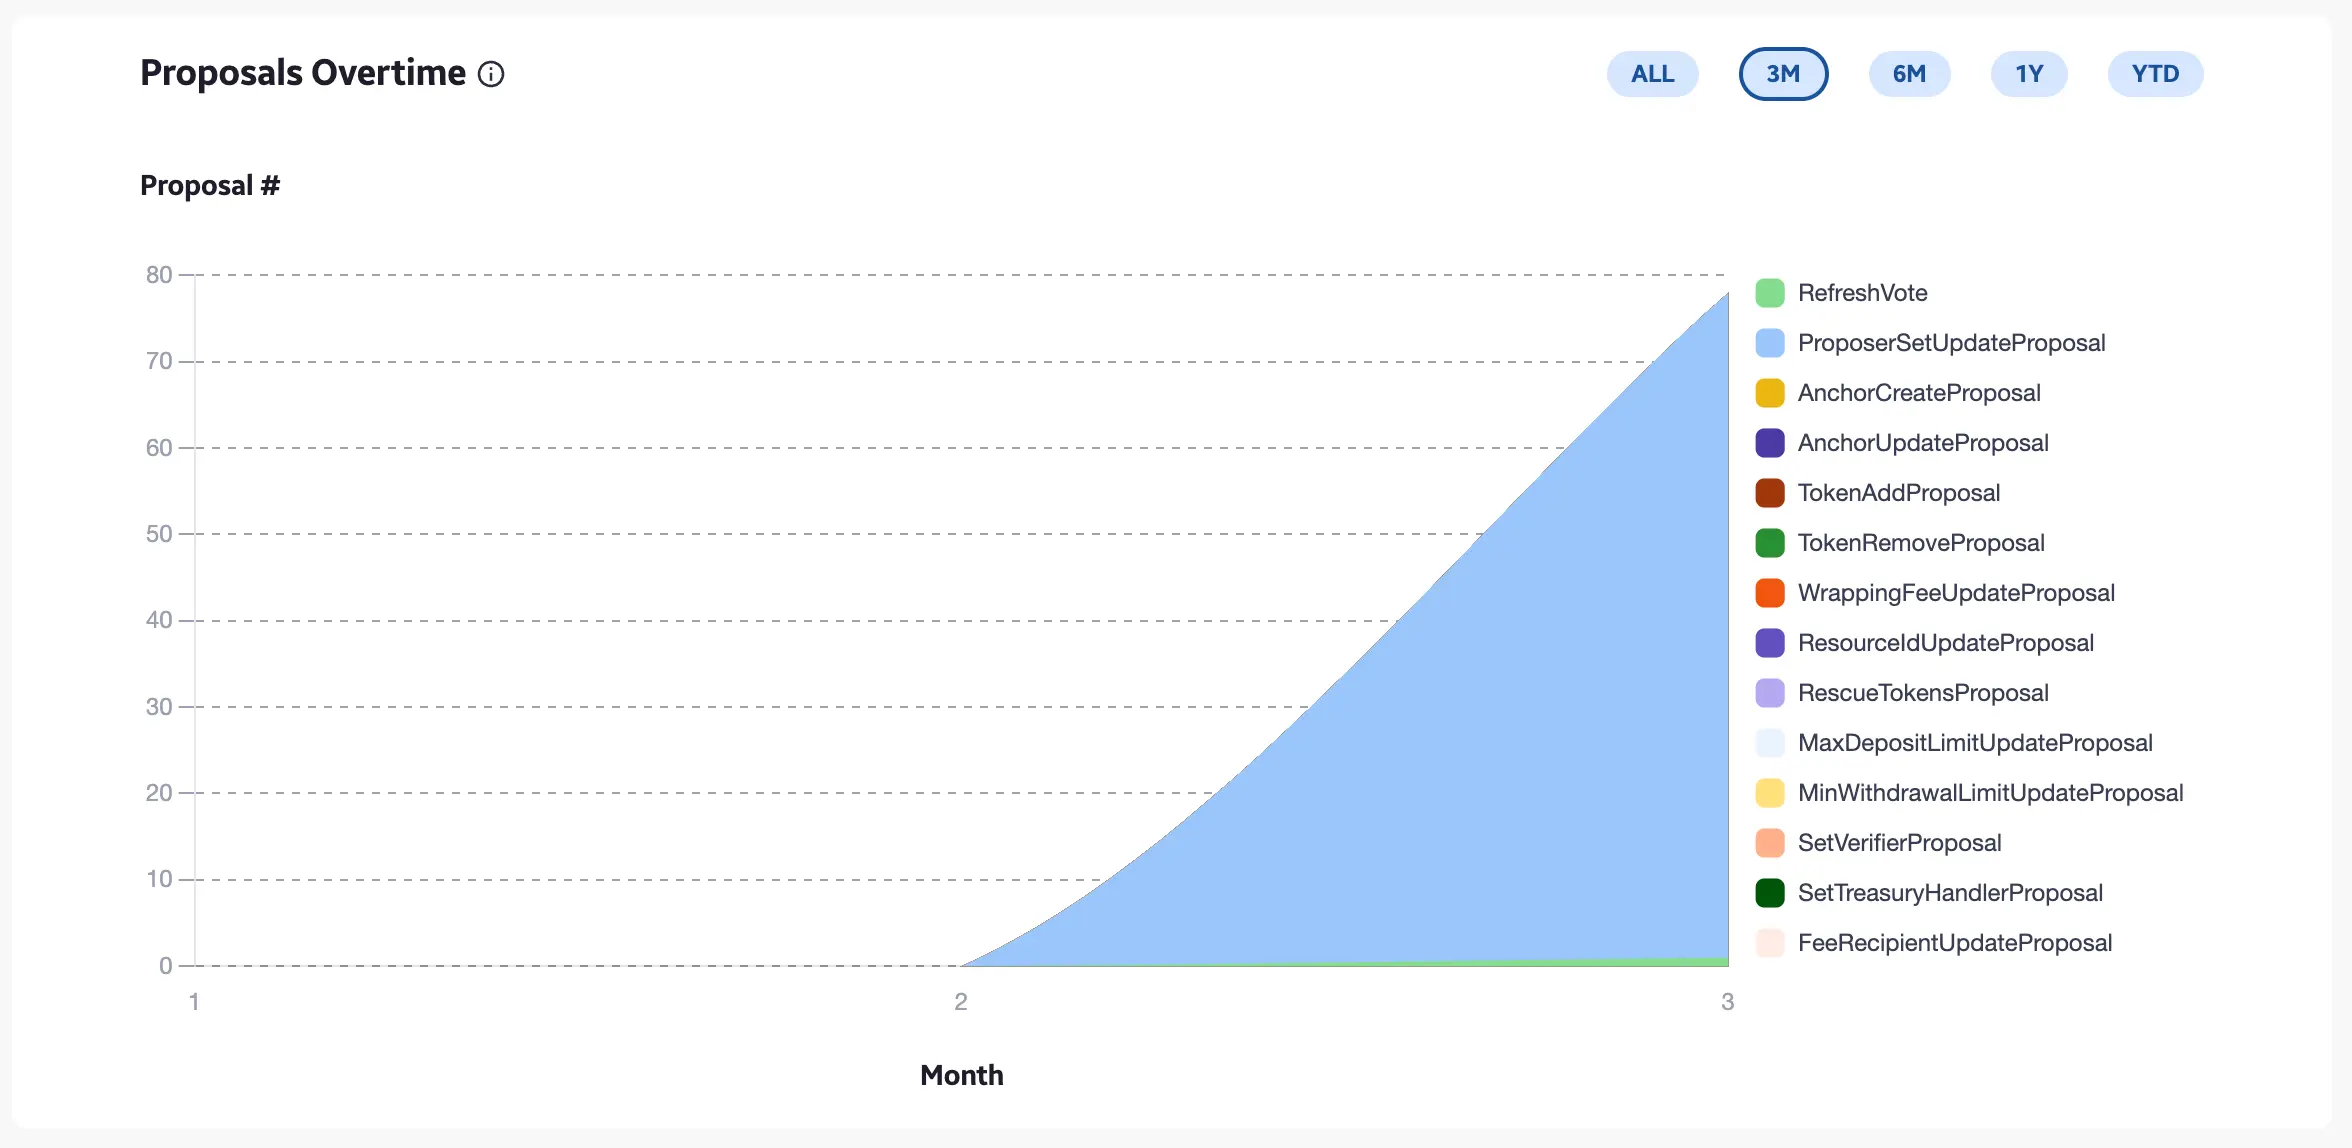This screenshot has width=2352, height=1148.
Task: Click the 80 y-axis label
Action: pyautogui.click(x=159, y=275)
